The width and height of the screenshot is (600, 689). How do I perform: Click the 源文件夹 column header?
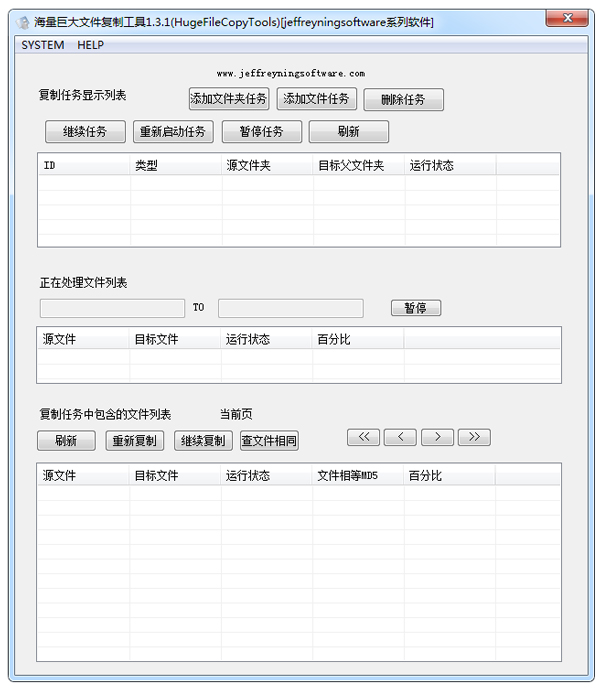[x=267, y=165]
